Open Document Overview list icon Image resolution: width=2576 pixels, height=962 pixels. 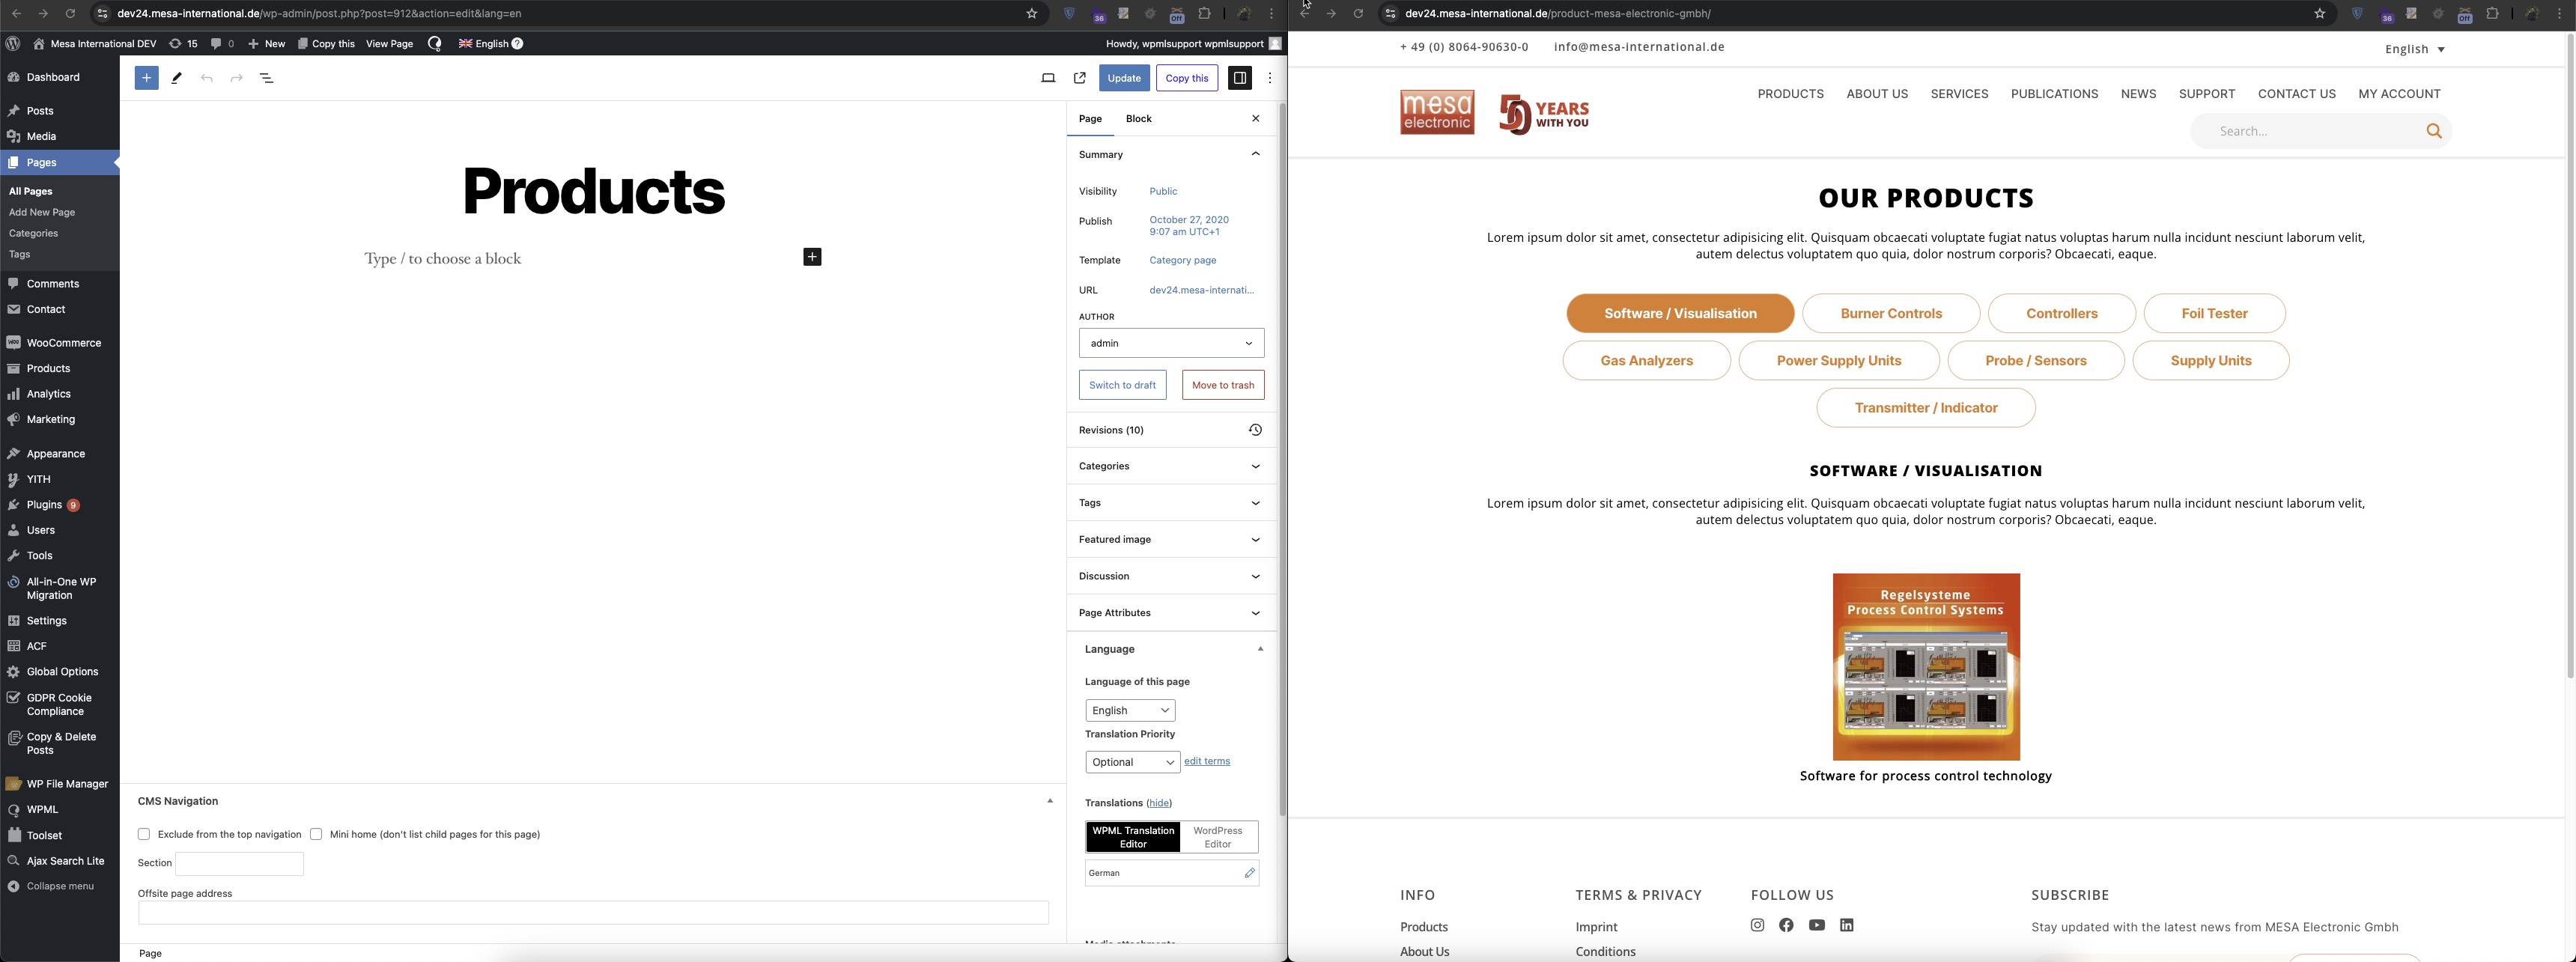click(267, 78)
